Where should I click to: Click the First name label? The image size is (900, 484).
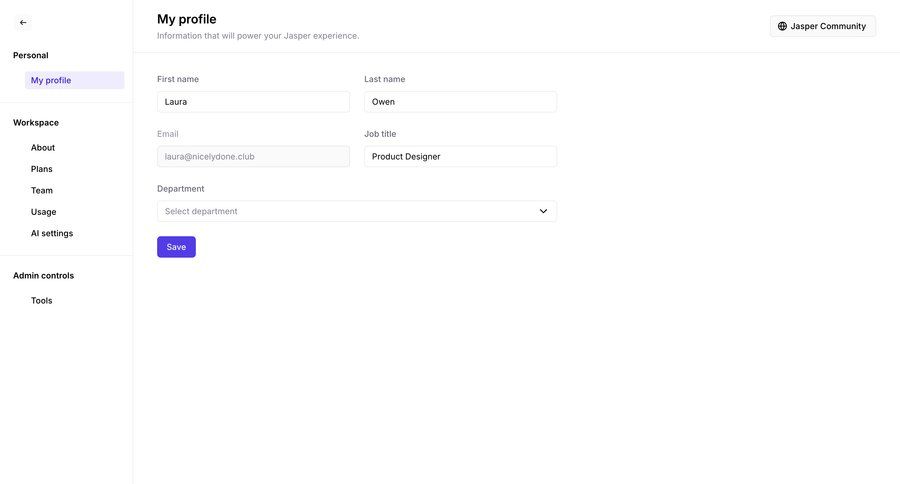point(178,79)
